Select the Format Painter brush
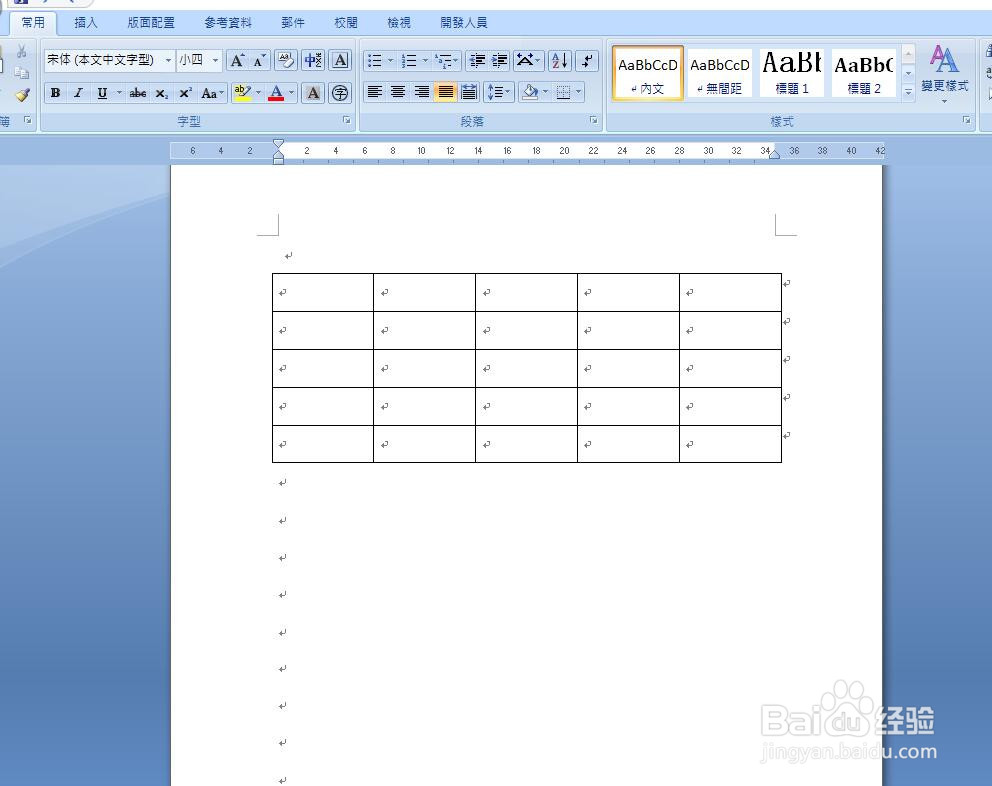Viewport: 992px width, 786px height. pos(22,95)
